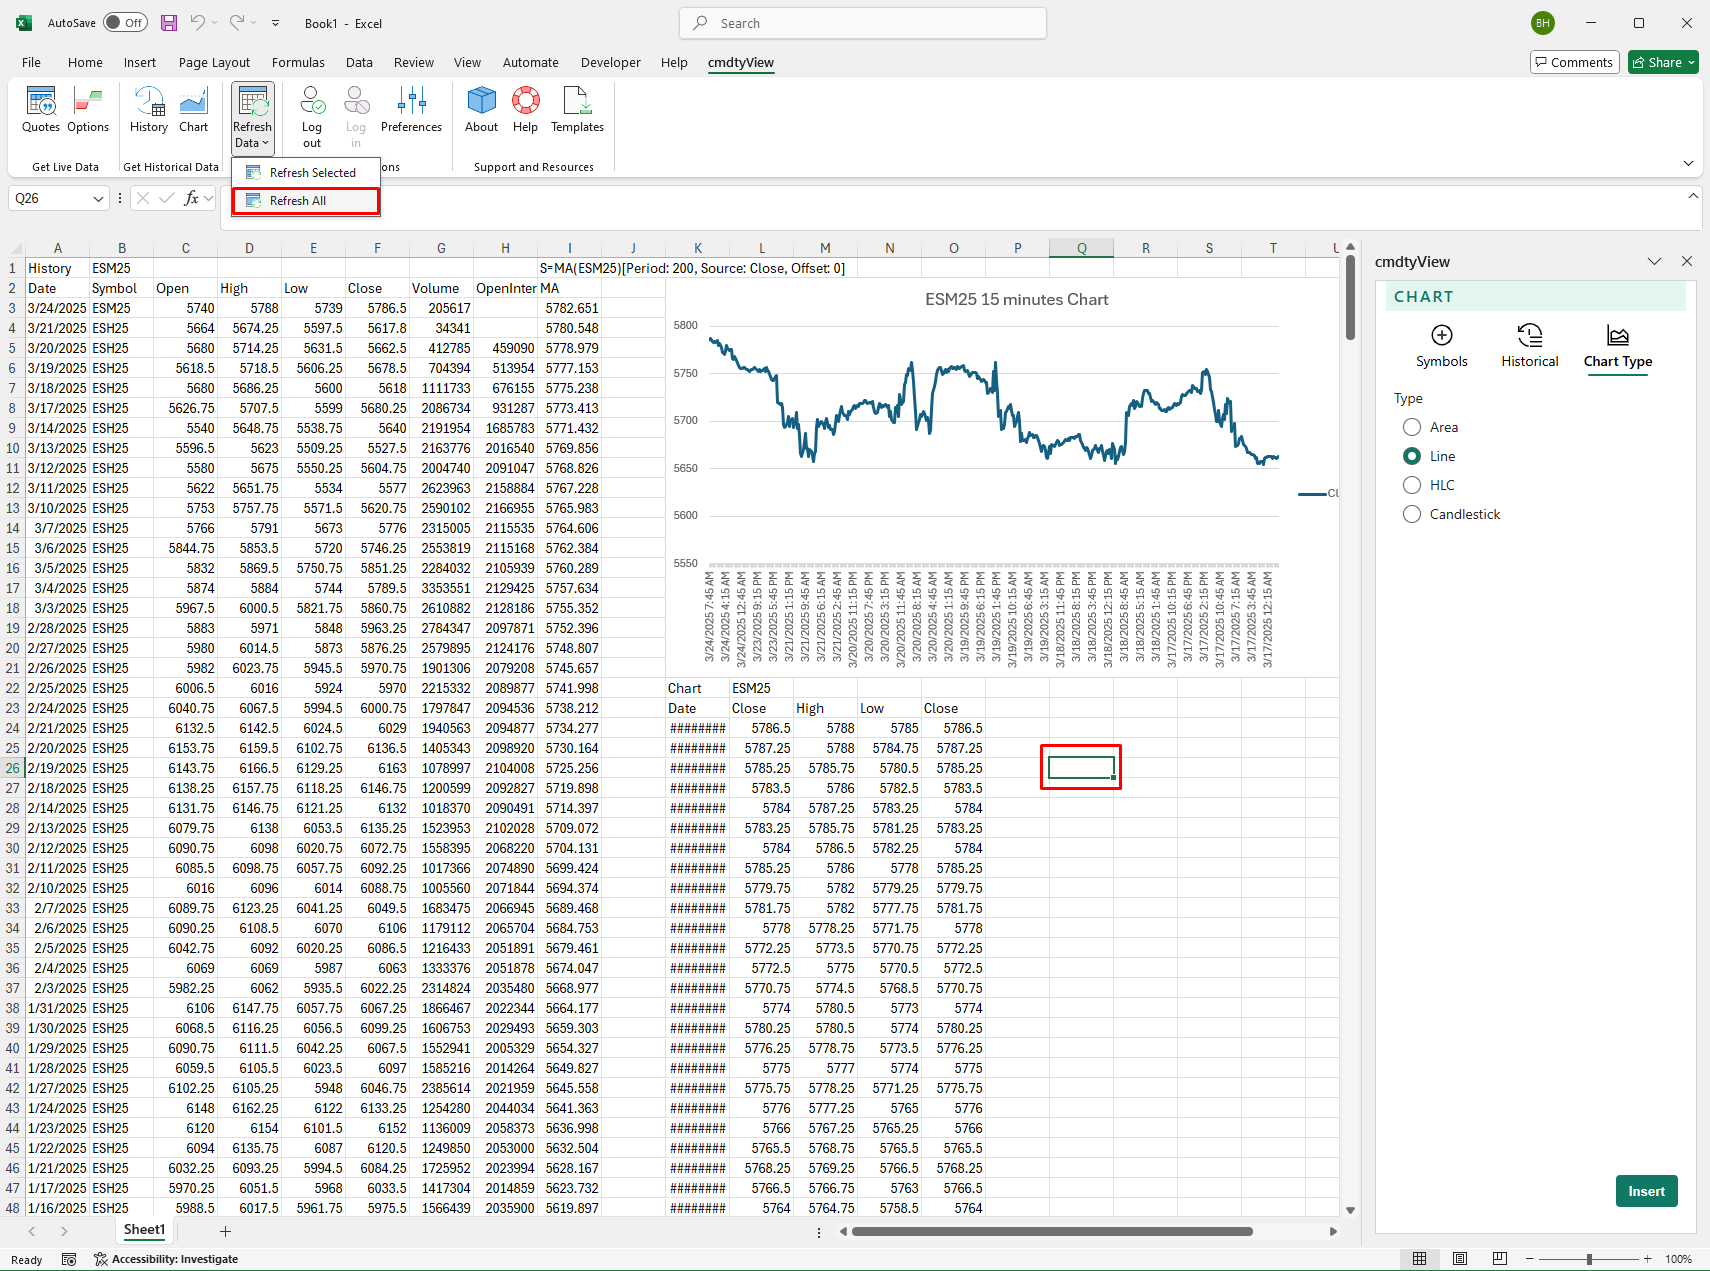The height and width of the screenshot is (1271, 1710).
Task: Click the About icon under Support and Resources
Action: [x=481, y=112]
